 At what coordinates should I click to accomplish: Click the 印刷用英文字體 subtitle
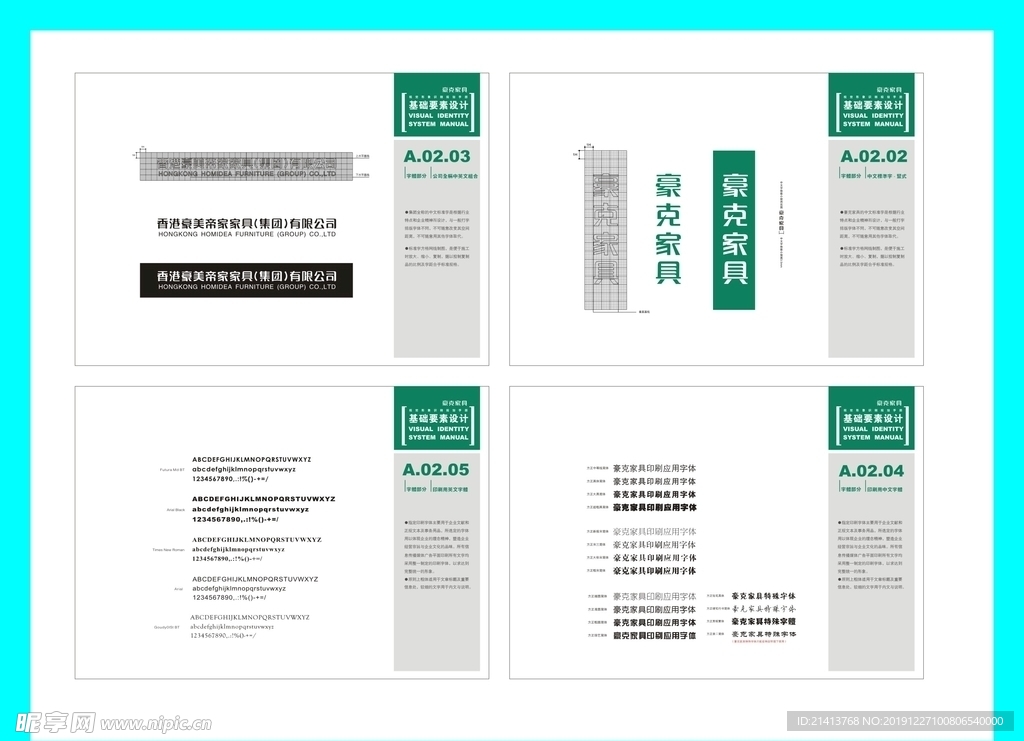[450, 489]
